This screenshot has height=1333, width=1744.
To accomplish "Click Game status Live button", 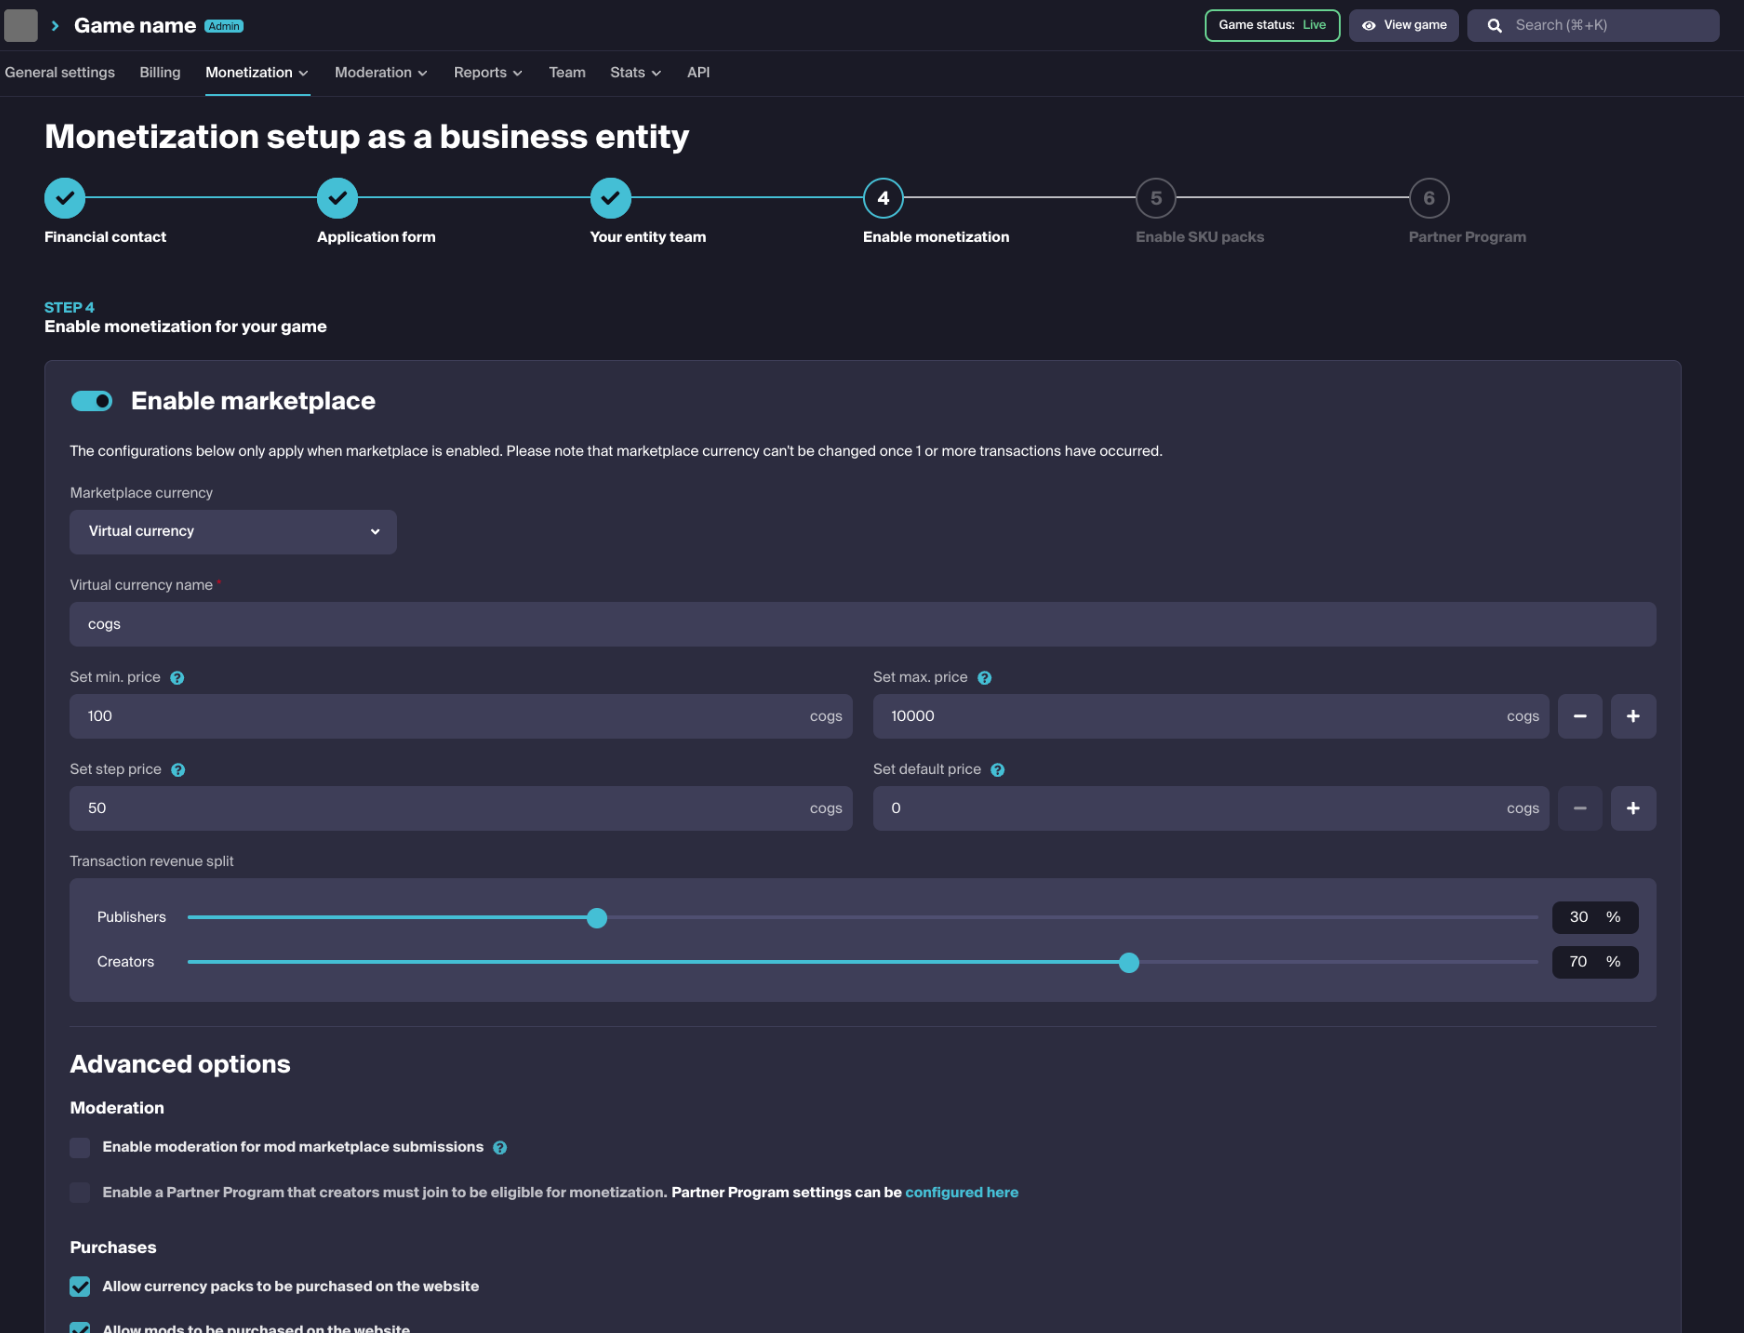I will [1272, 25].
